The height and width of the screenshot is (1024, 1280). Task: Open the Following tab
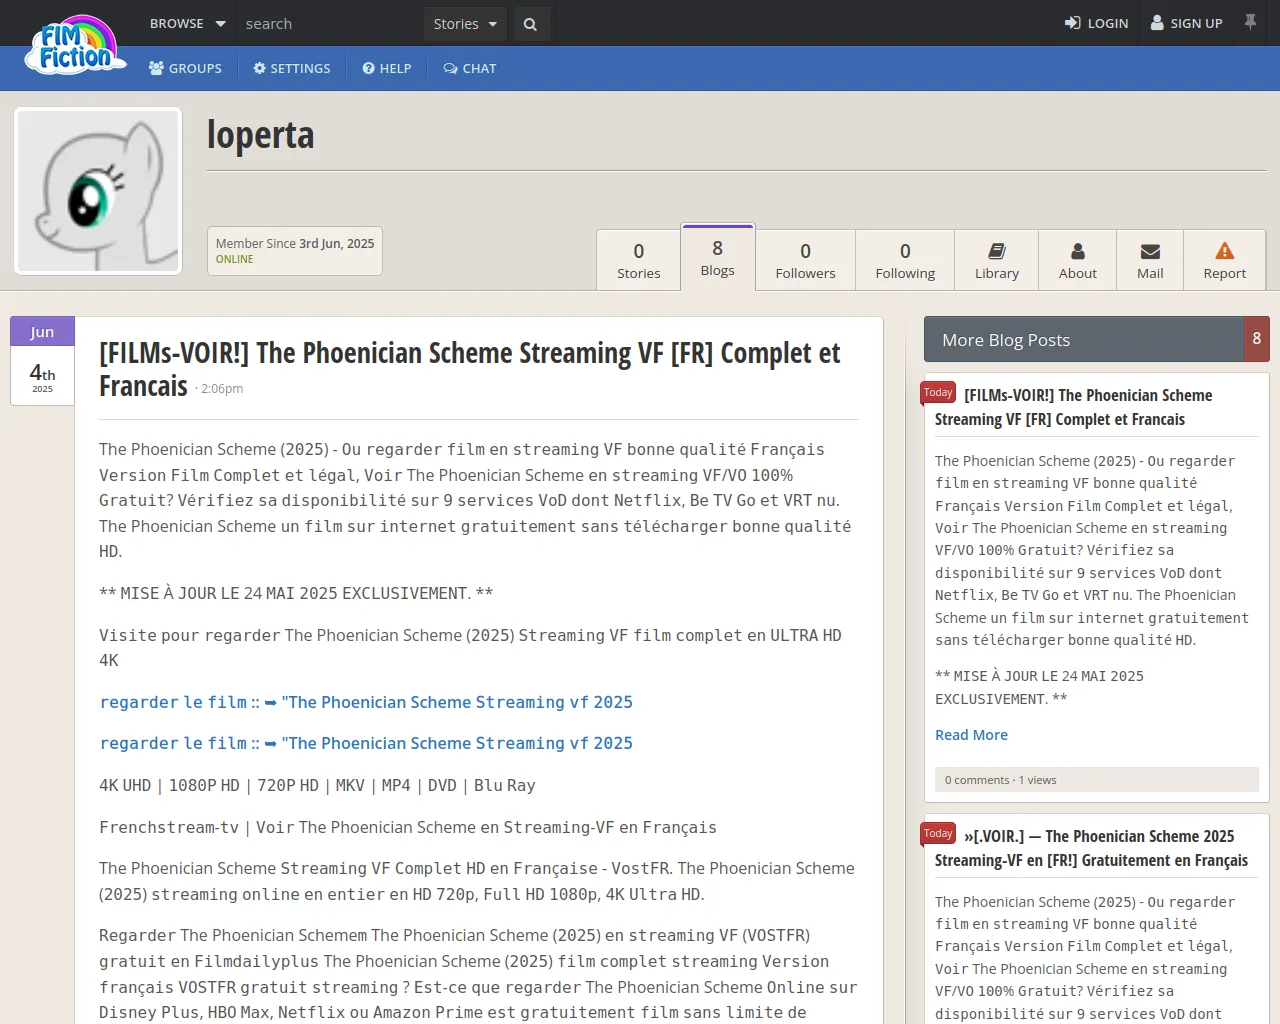905,260
